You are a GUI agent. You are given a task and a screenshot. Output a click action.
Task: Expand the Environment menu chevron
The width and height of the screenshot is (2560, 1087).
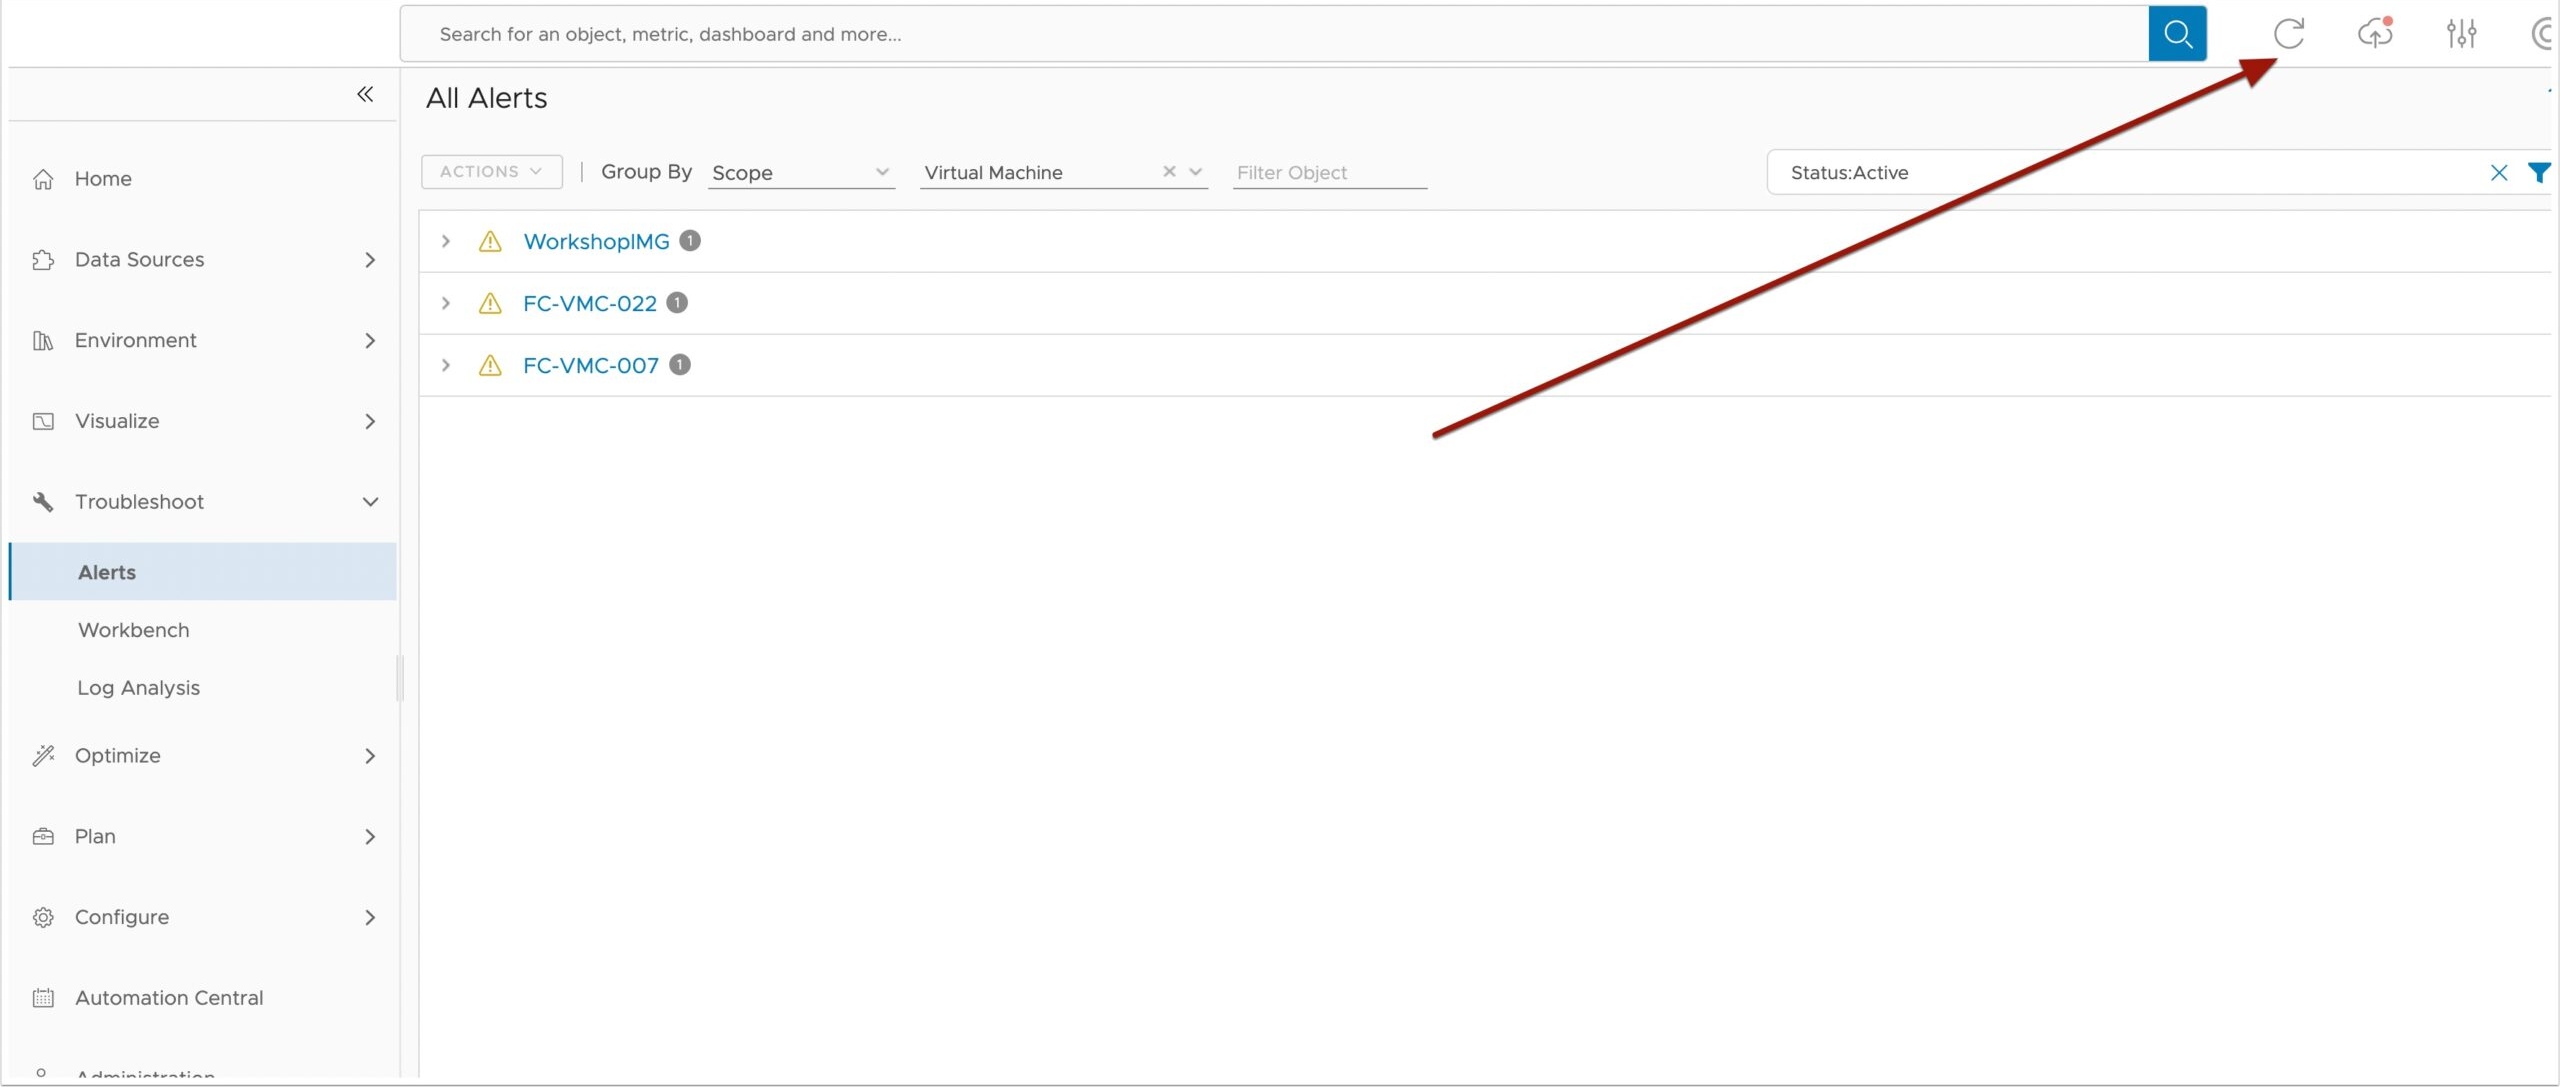370,341
